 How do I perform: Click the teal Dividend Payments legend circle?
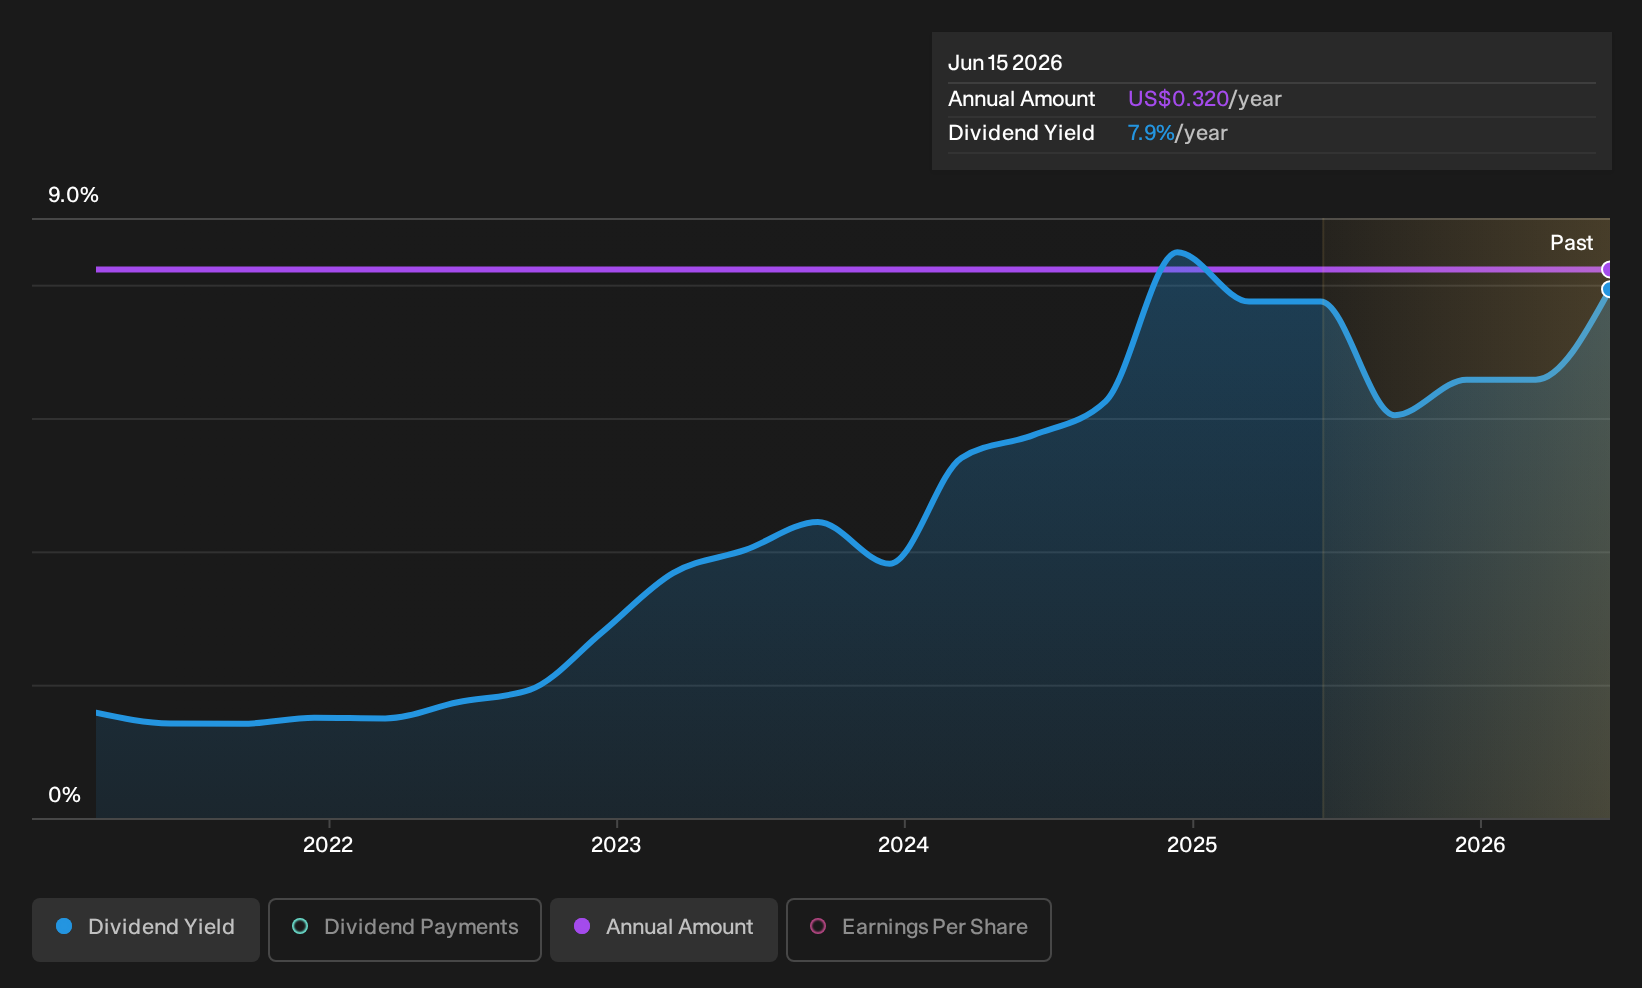(x=300, y=927)
